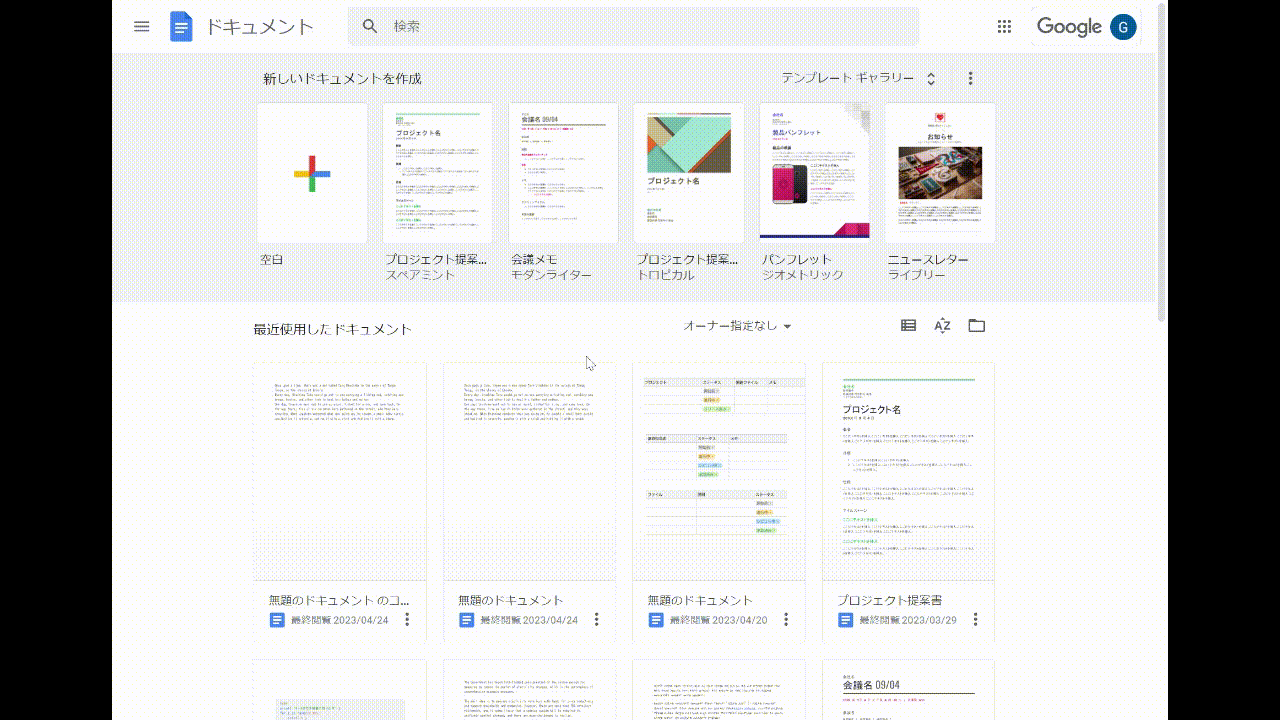The width and height of the screenshot is (1280, 720).
Task: Click the page vertical scrollbar
Action: click(x=1161, y=160)
